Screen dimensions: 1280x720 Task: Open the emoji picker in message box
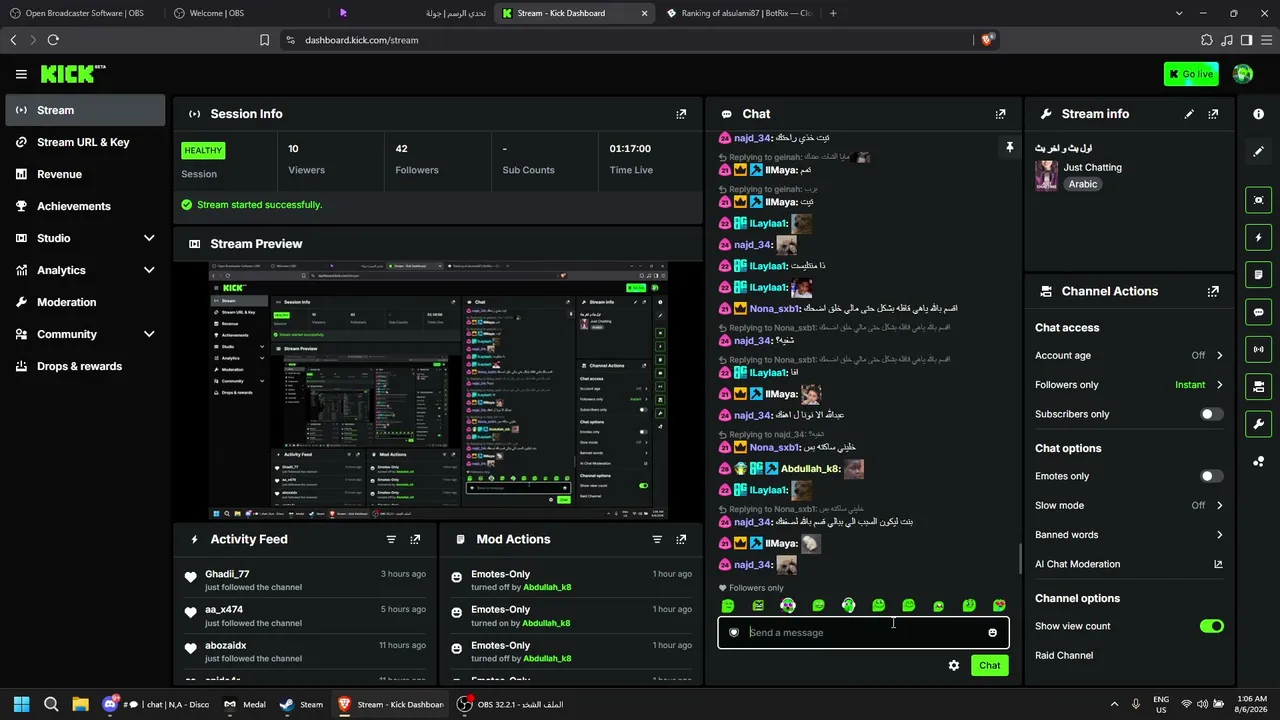992,632
